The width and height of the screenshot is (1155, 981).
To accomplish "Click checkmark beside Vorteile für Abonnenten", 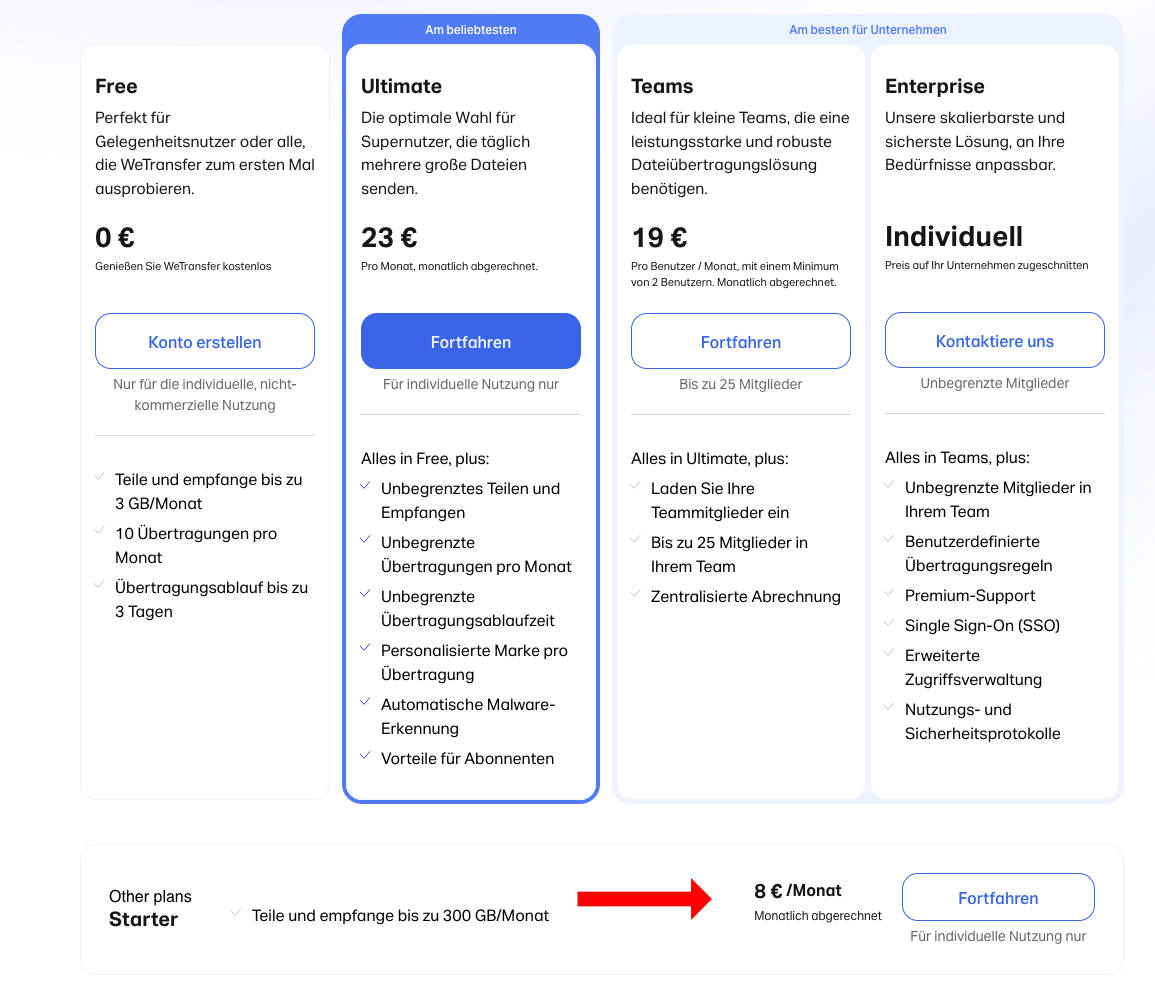I will (x=365, y=756).
